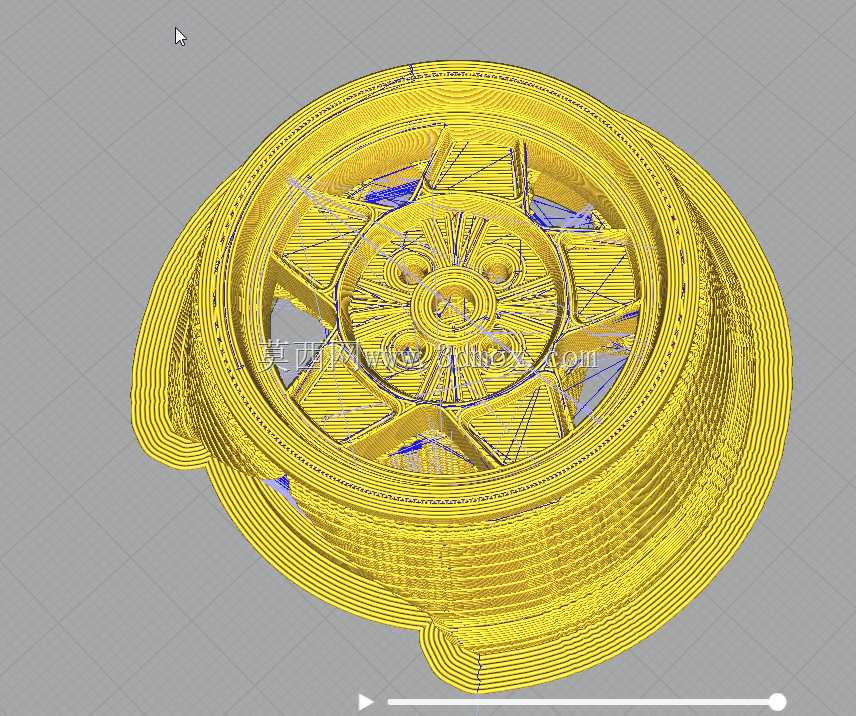Click the layer slider handle knob
Viewport: 856px width, 716px height.
click(777, 701)
